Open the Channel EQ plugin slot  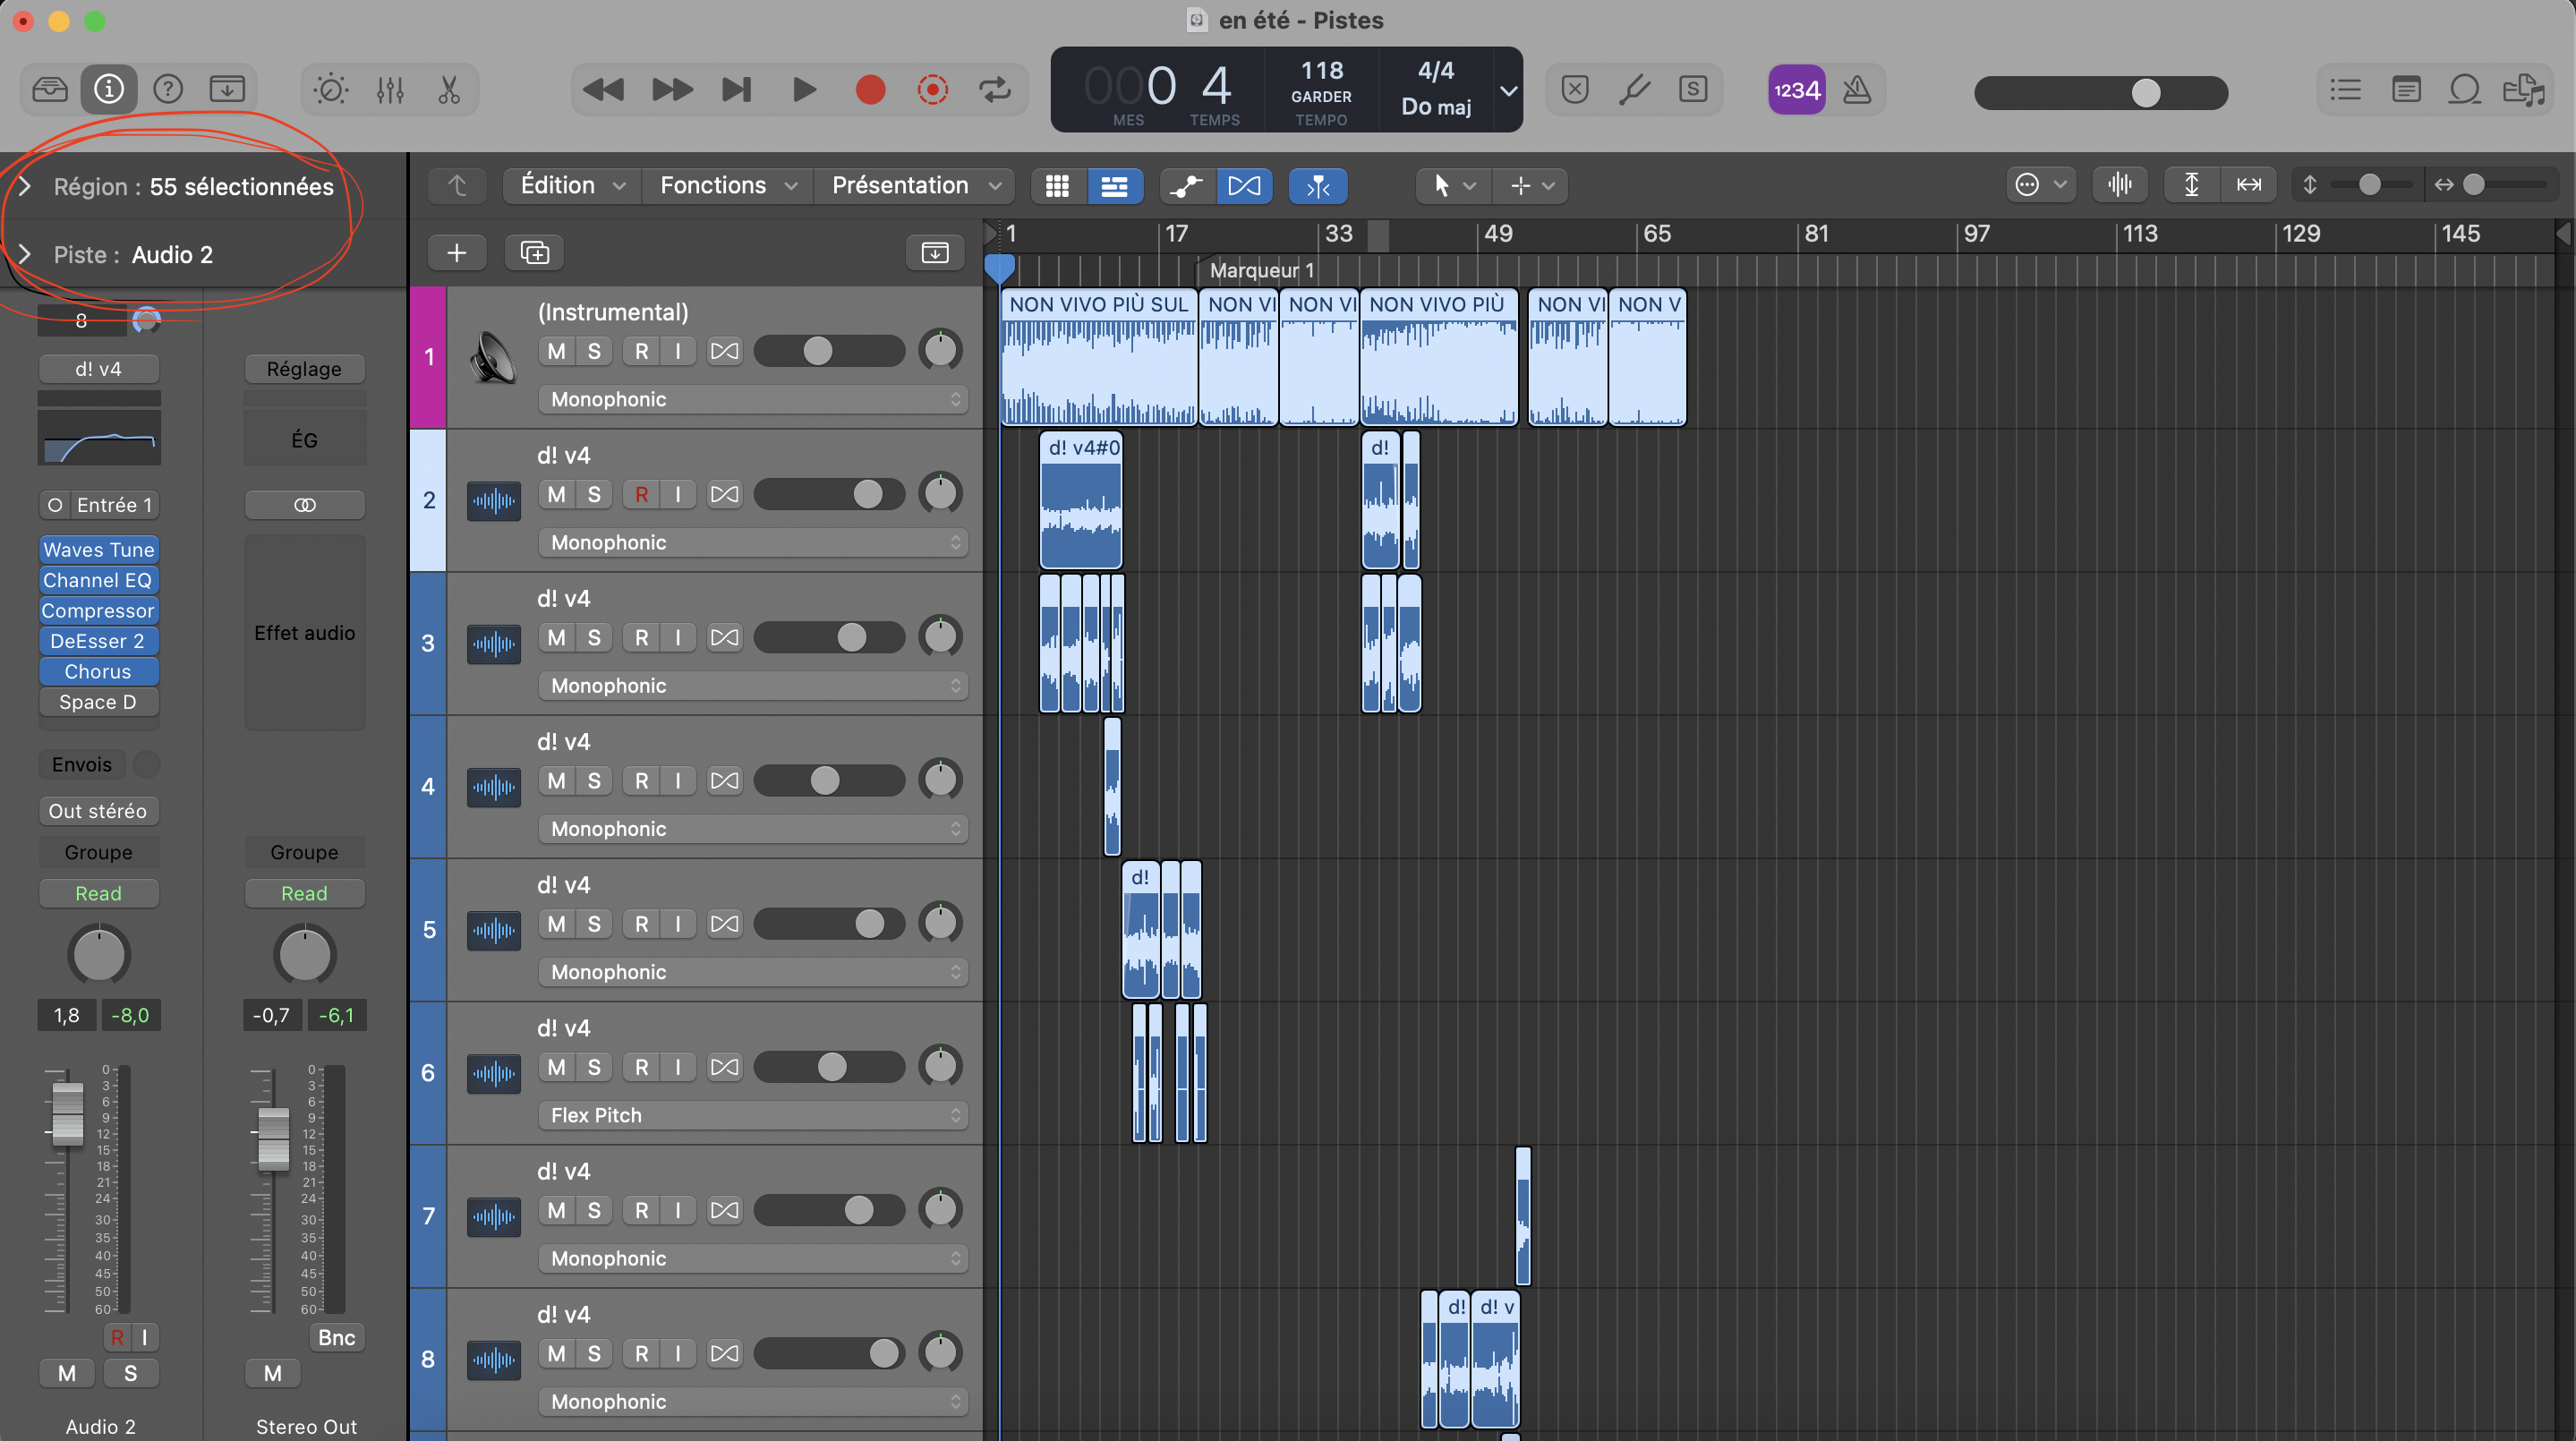click(x=99, y=580)
